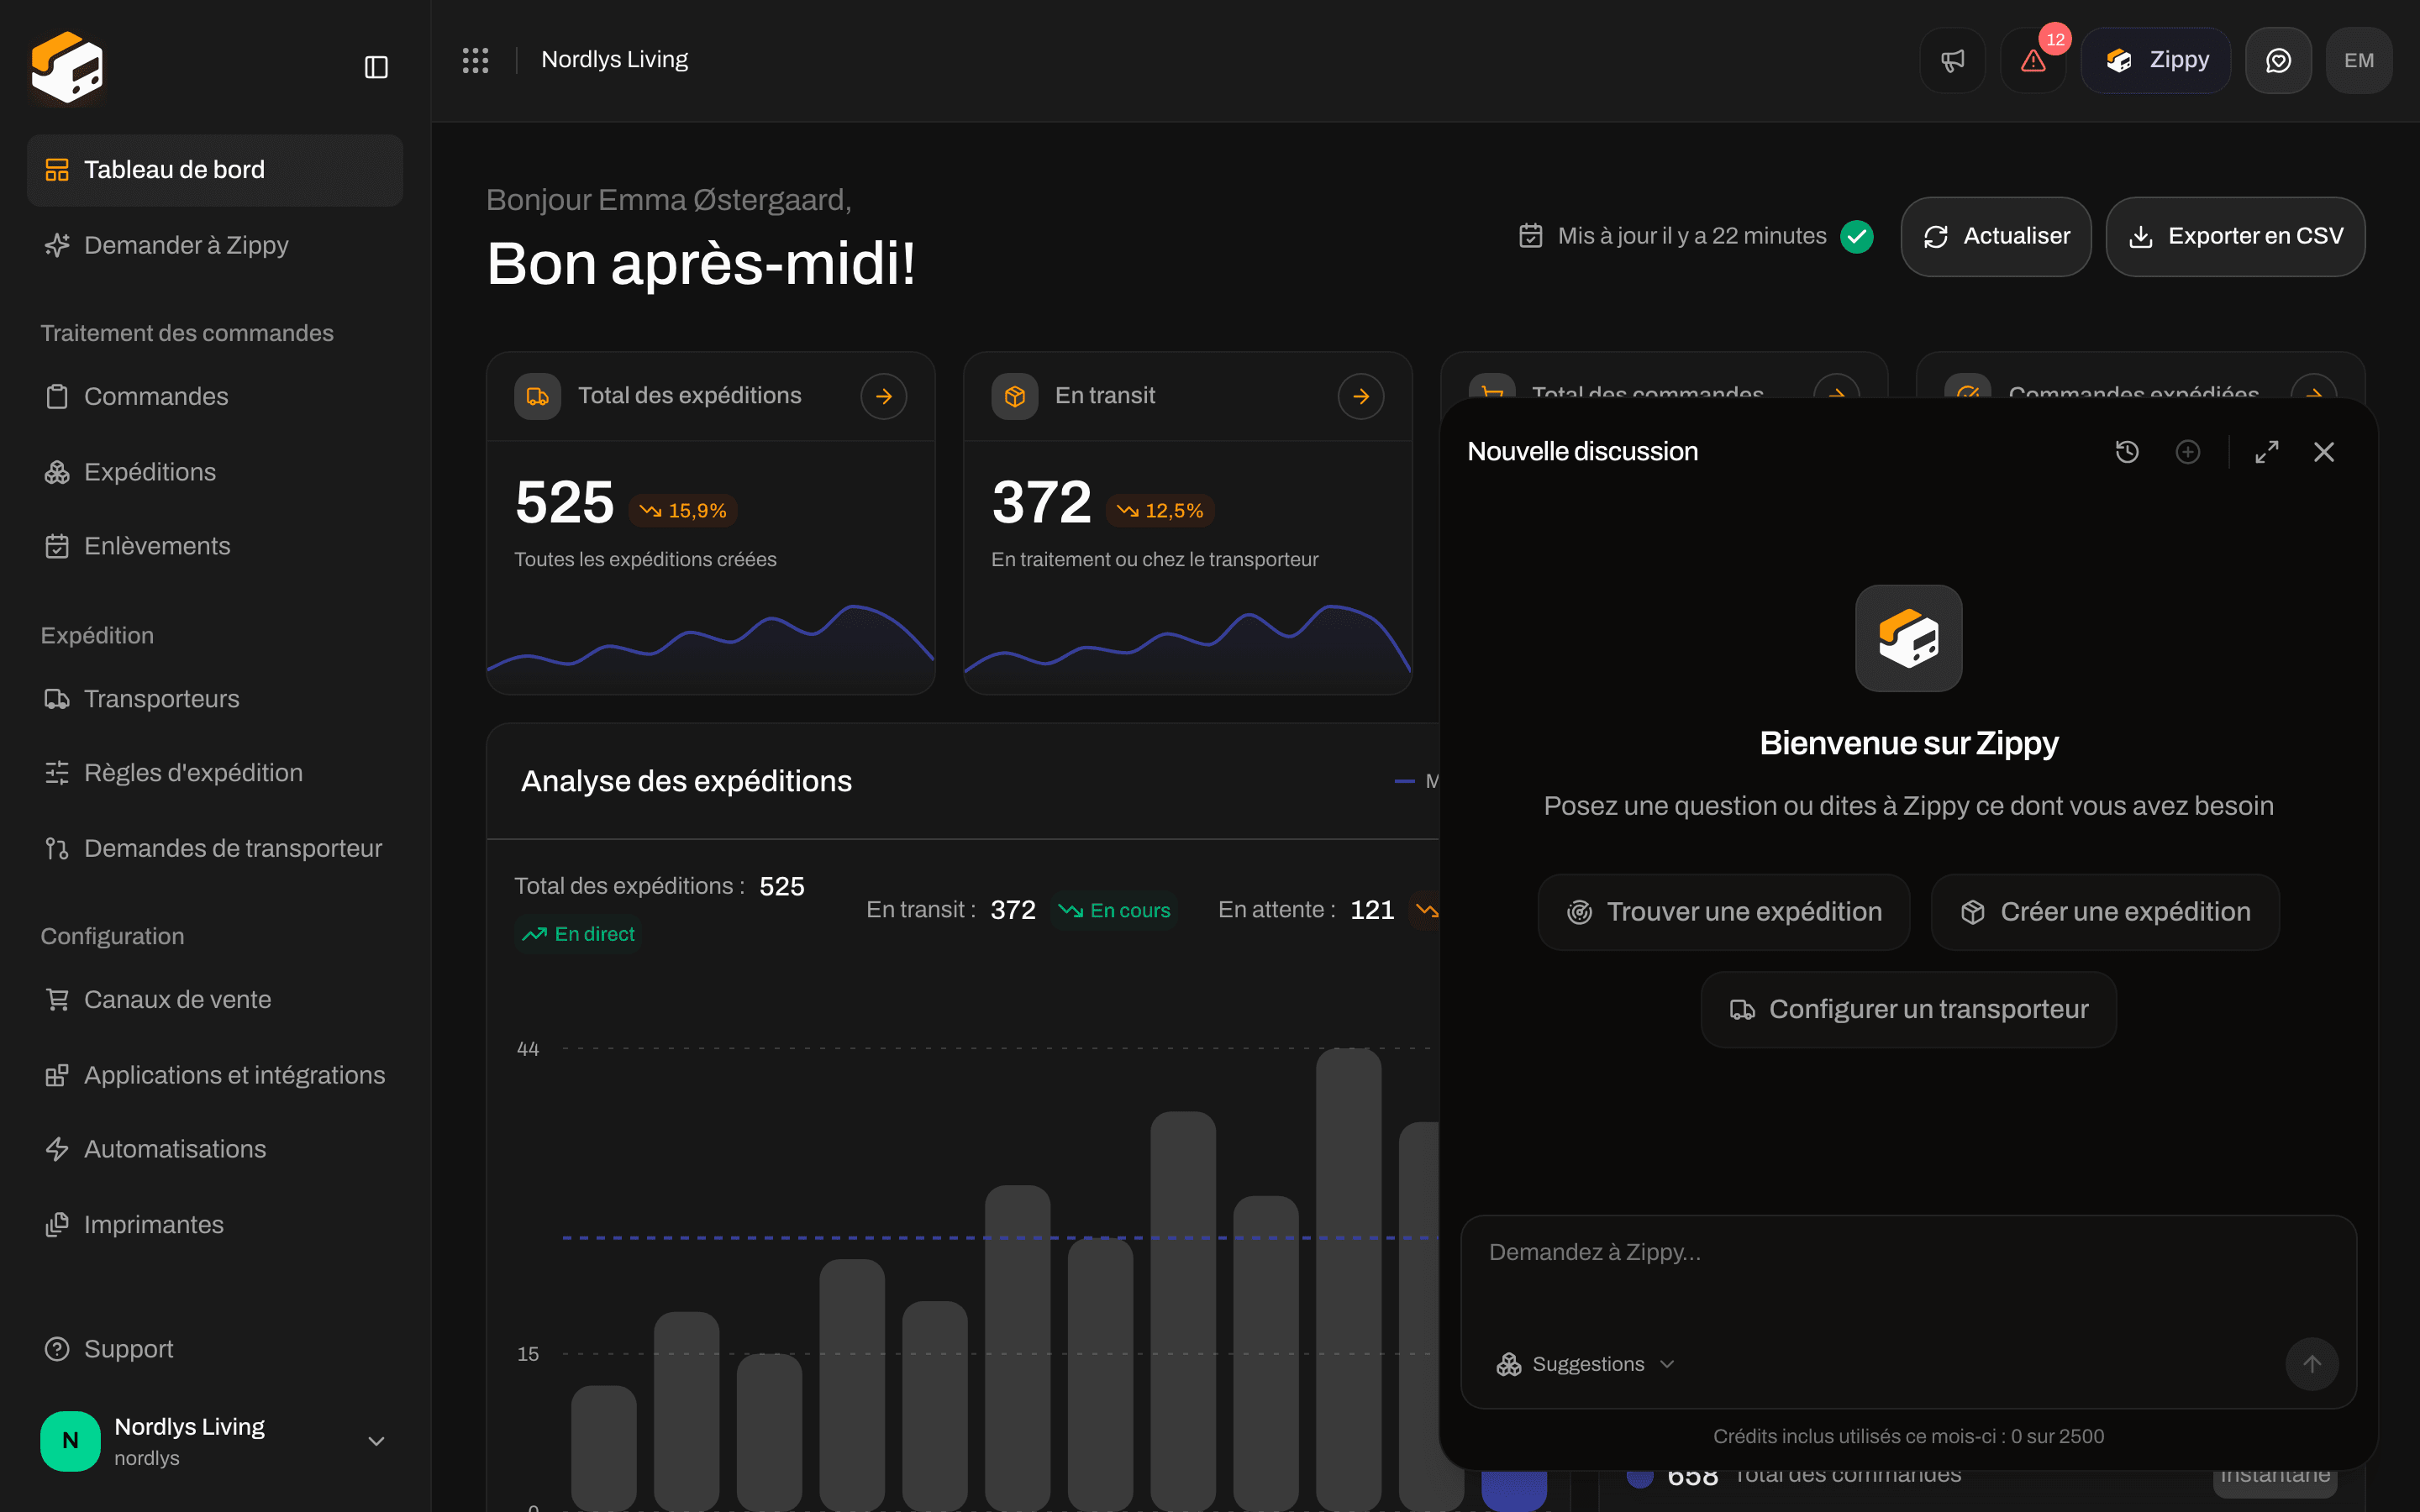Open the Transporteurs page
The width and height of the screenshot is (2420, 1512).
pos(215,698)
